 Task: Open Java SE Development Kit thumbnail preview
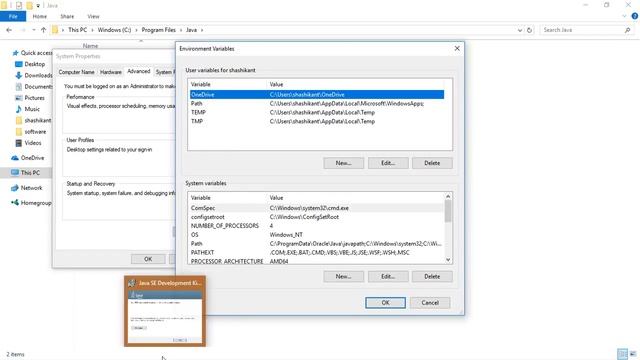click(165, 311)
